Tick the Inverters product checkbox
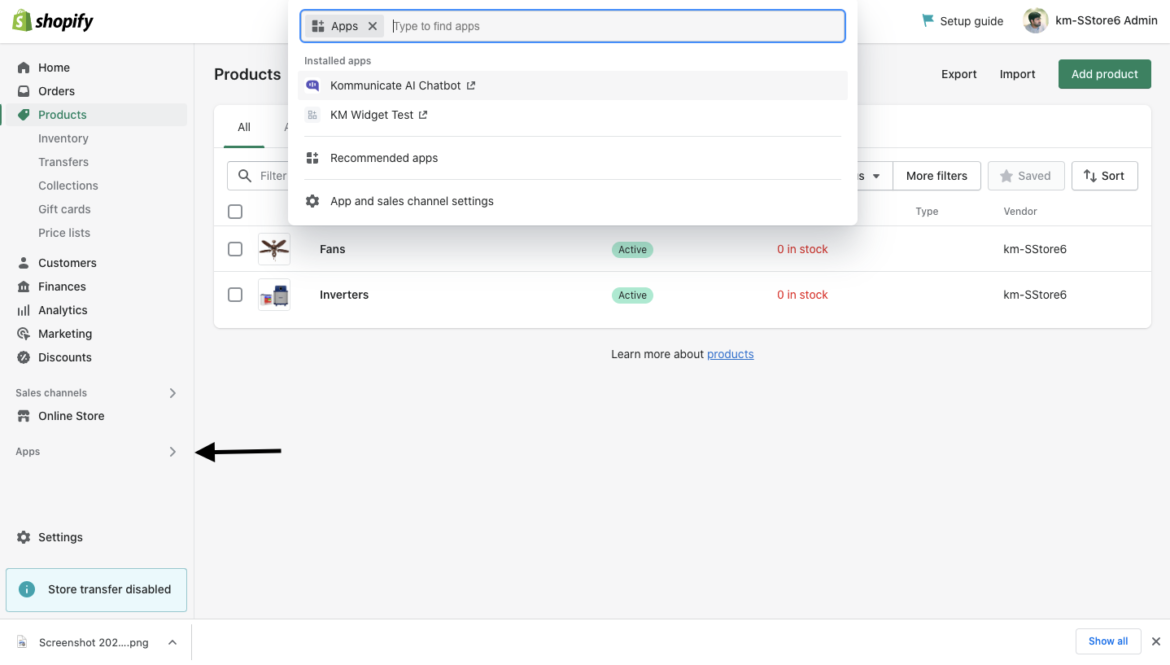The height and width of the screenshot is (665, 1170). coord(235,294)
